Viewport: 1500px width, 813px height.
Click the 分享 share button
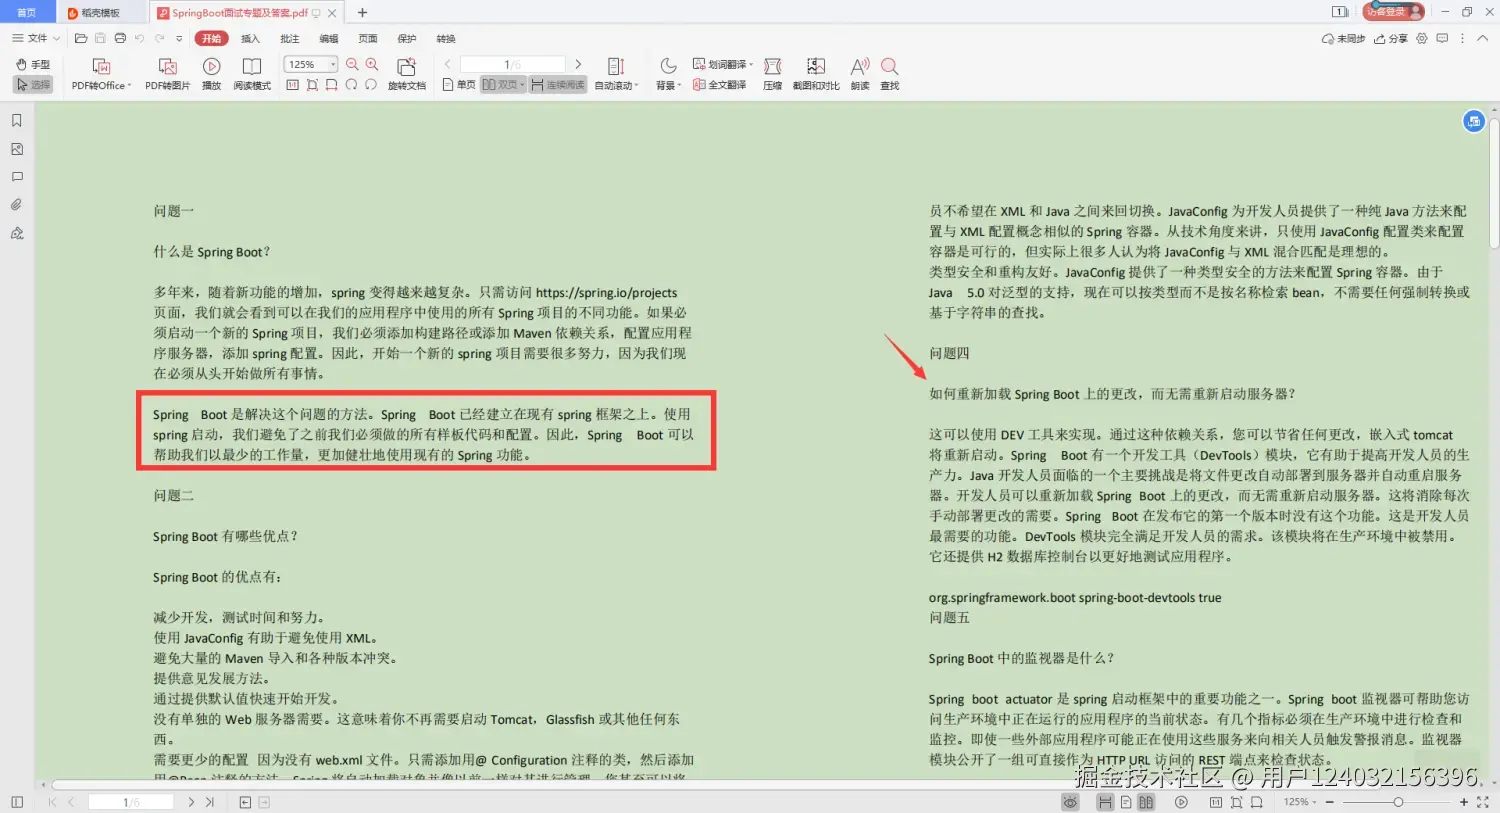[1390, 38]
